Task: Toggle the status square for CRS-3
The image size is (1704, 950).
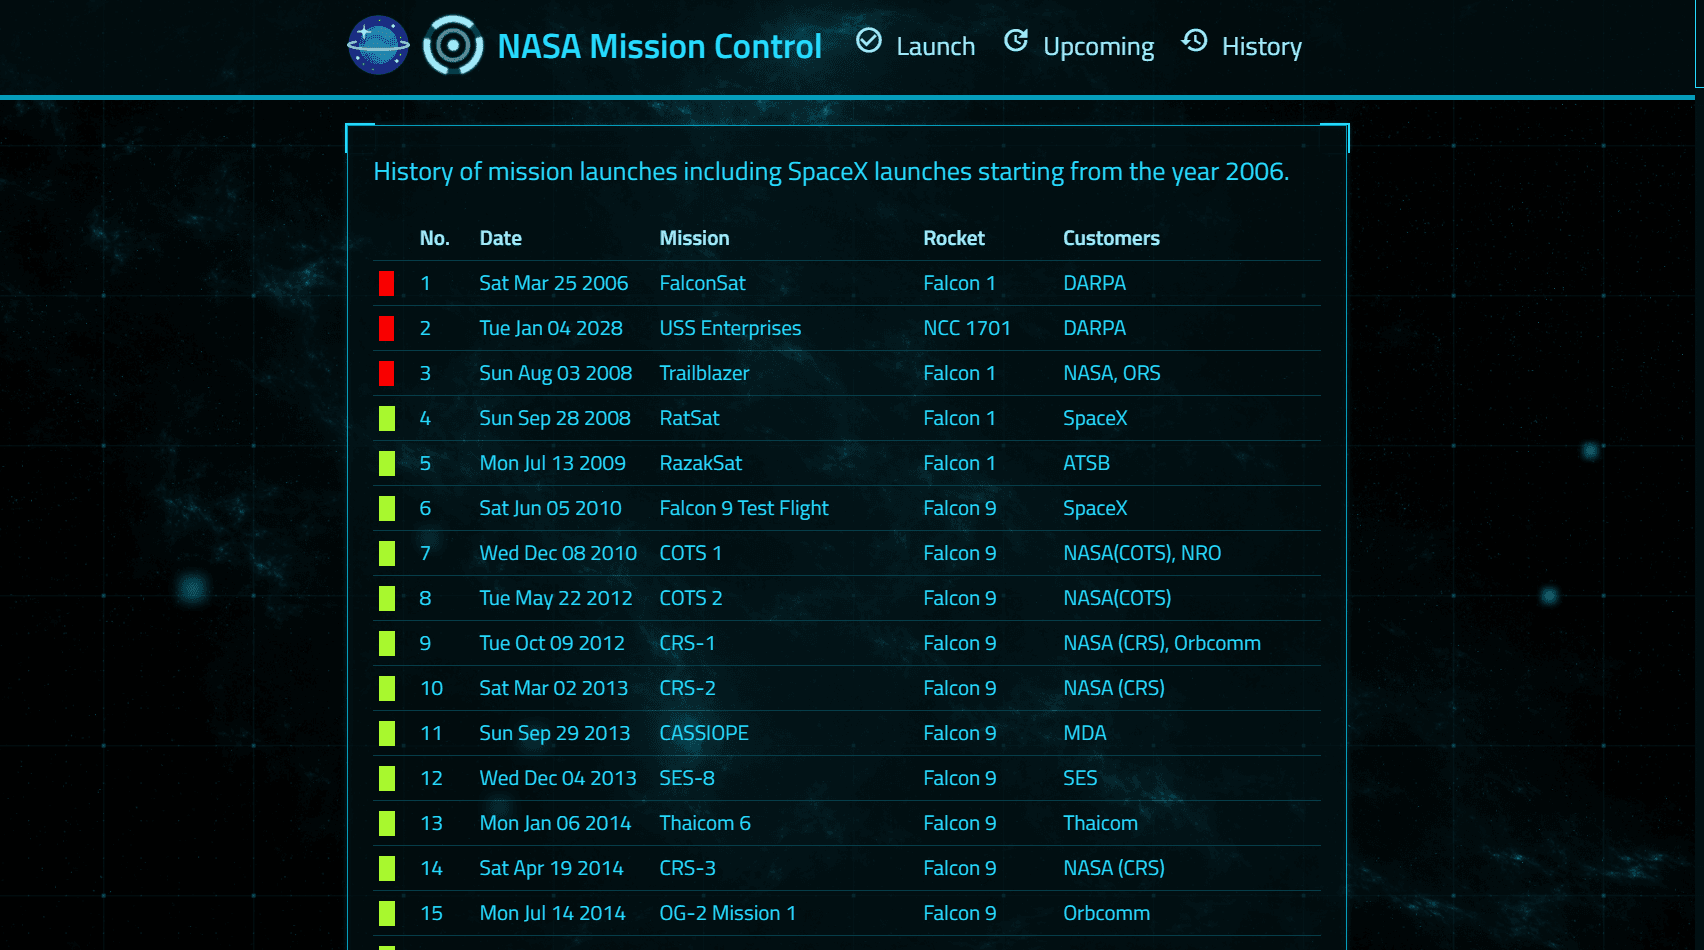Action: point(388,868)
